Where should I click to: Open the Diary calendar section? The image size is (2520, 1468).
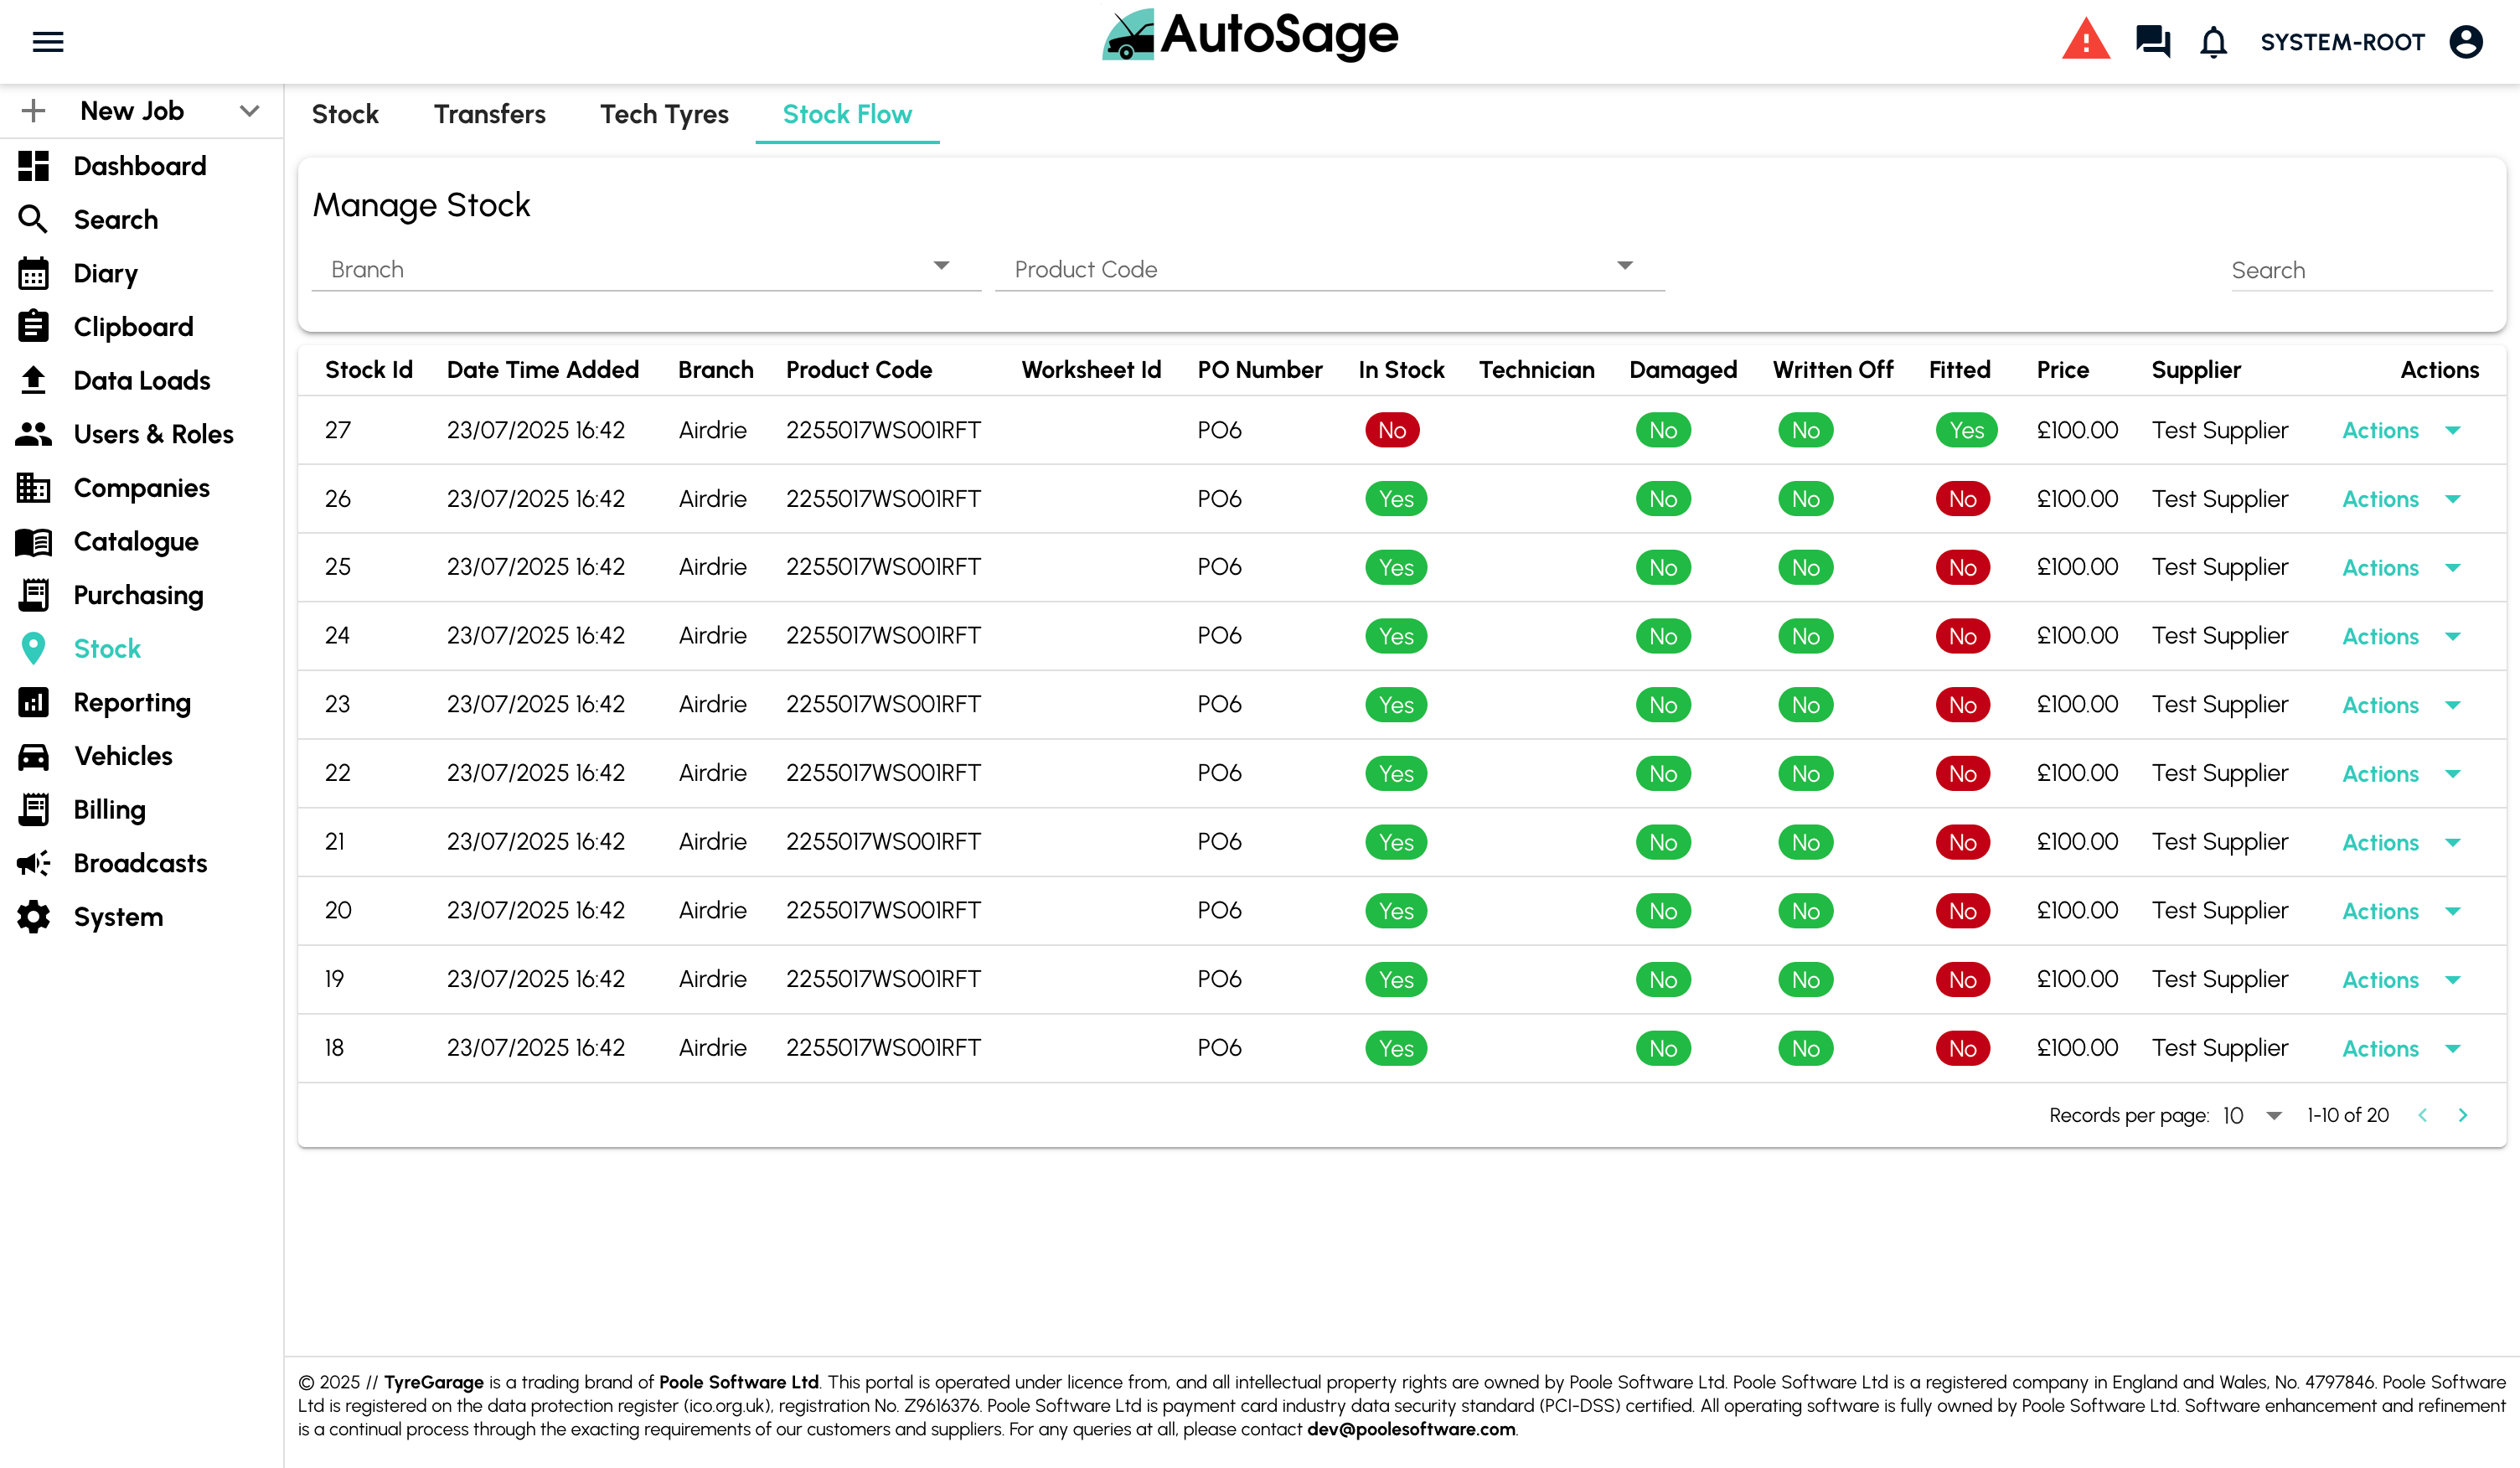coord(104,273)
